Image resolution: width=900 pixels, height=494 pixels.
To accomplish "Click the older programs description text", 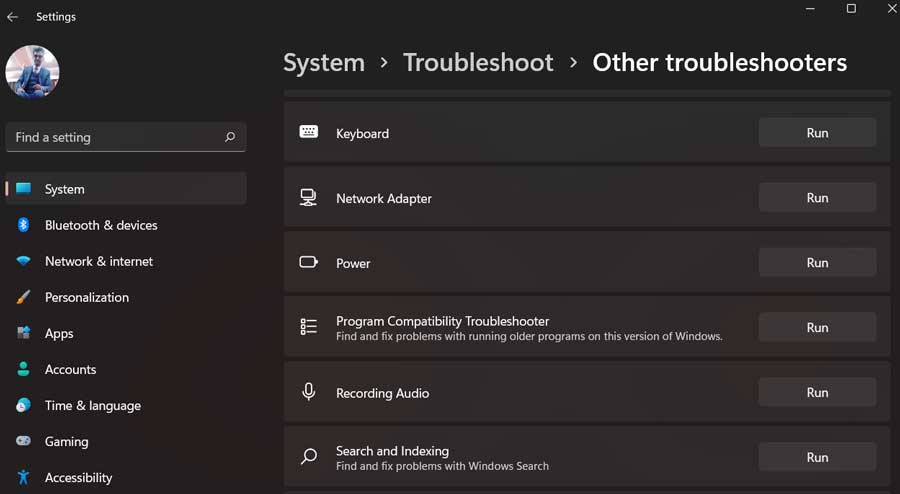I will [529, 336].
